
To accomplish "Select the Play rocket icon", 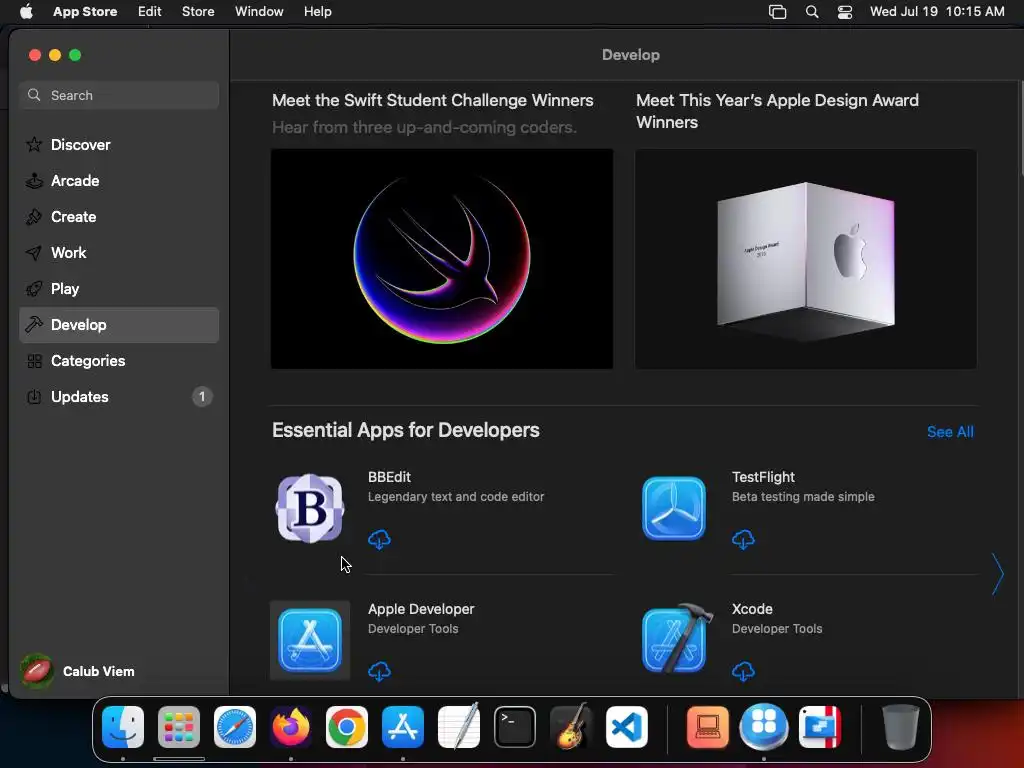I will [x=34, y=289].
